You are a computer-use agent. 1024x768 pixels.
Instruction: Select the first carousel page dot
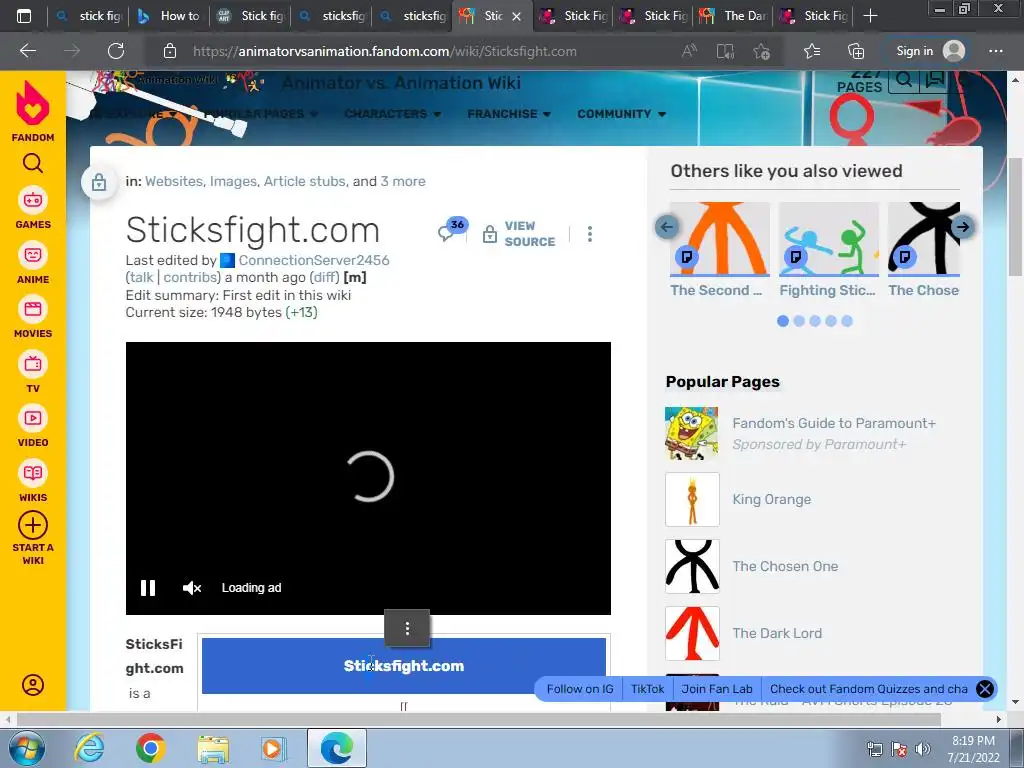click(x=783, y=321)
